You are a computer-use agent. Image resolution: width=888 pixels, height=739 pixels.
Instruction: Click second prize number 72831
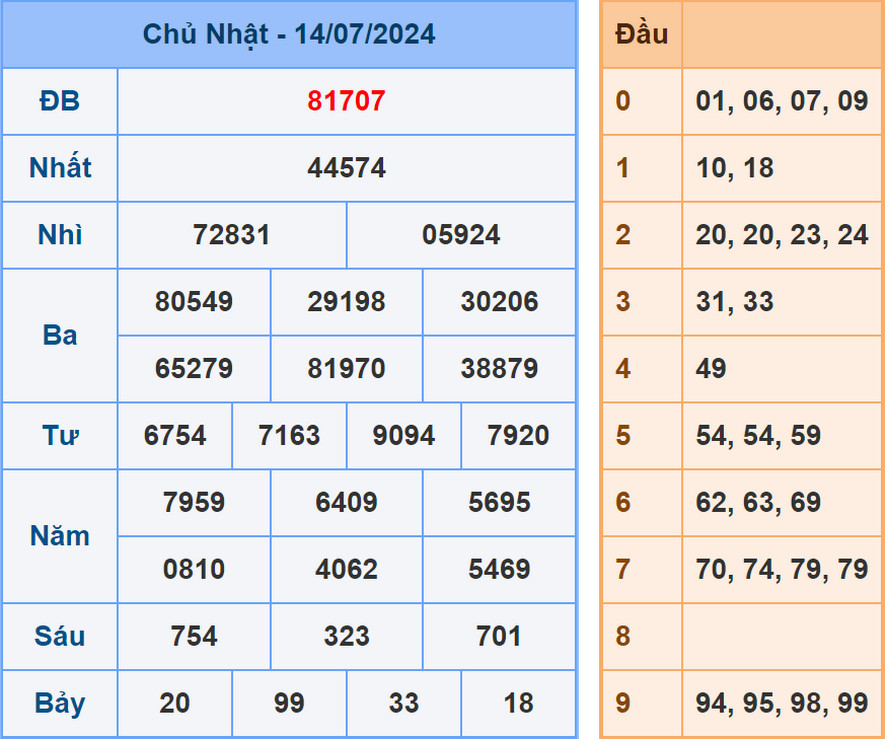pyautogui.click(x=233, y=235)
